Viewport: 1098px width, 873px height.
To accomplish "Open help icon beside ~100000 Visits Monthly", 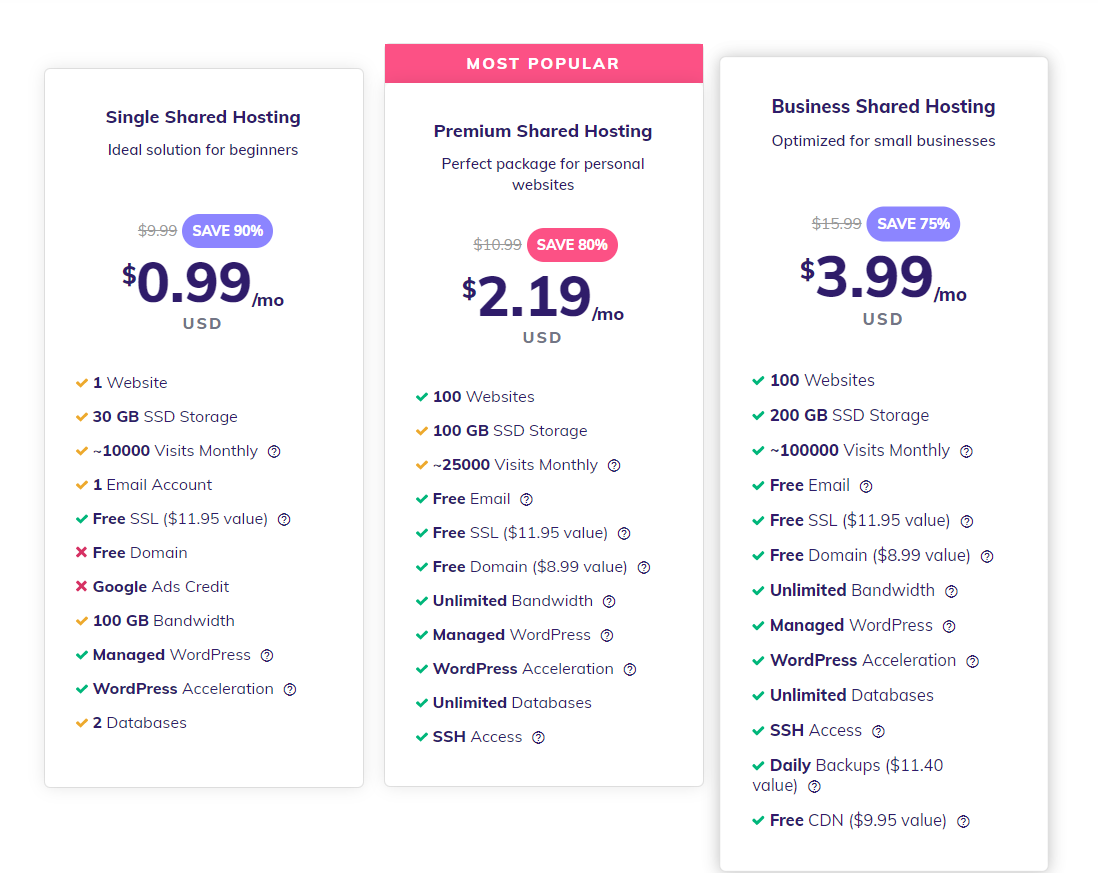I will click(x=966, y=452).
